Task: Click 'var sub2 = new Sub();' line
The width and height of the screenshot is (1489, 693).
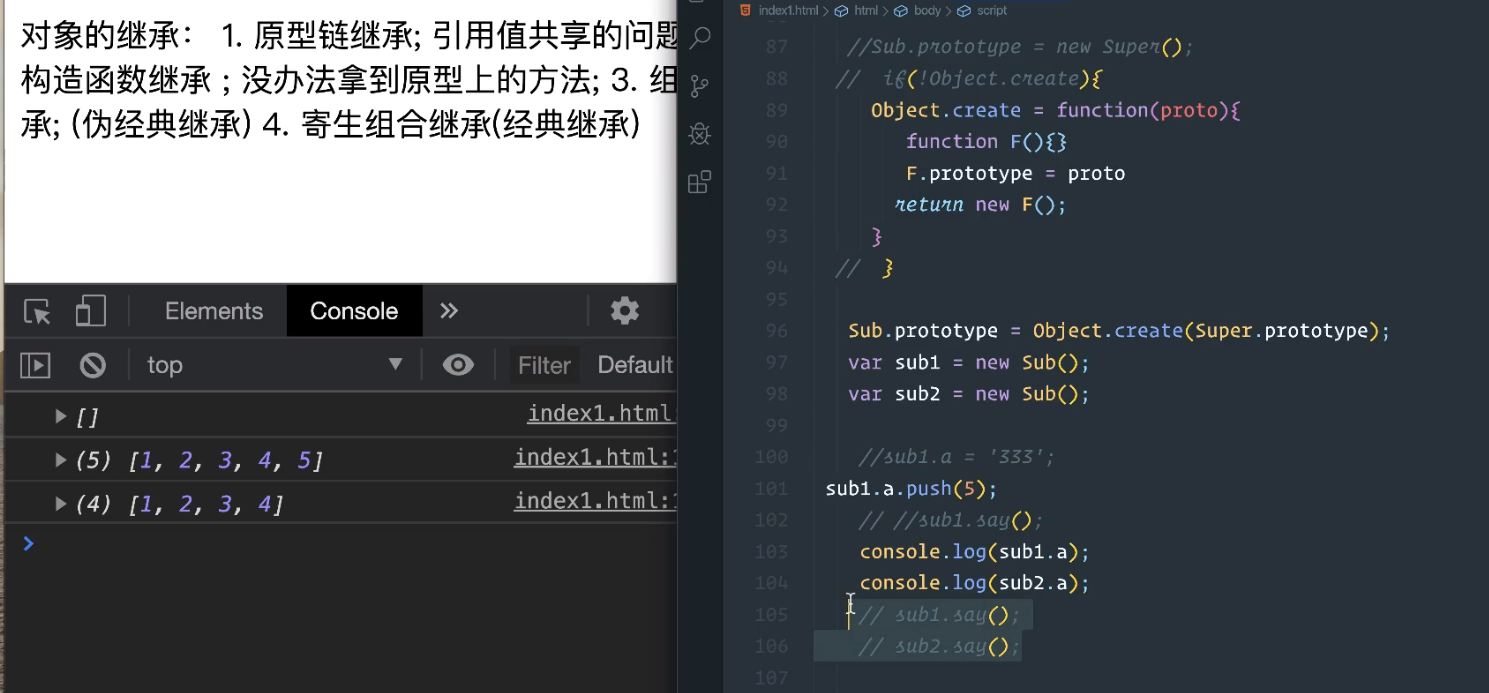Action: (x=968, y=394)
